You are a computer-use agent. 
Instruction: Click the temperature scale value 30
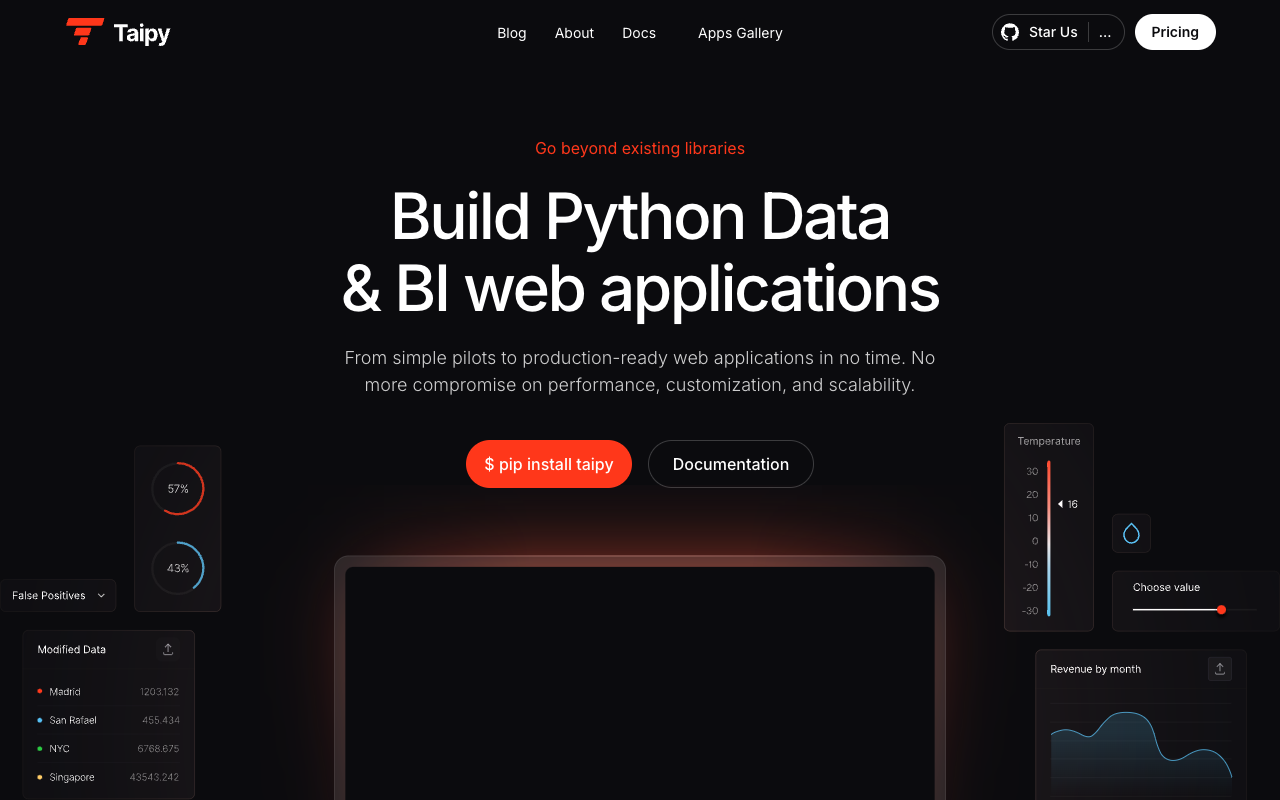1032,471
